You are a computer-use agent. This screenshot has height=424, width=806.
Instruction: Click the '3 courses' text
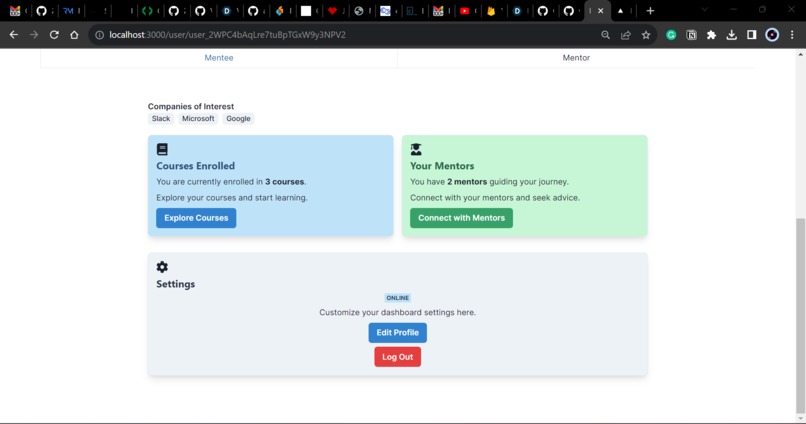(x=284, y=182)
